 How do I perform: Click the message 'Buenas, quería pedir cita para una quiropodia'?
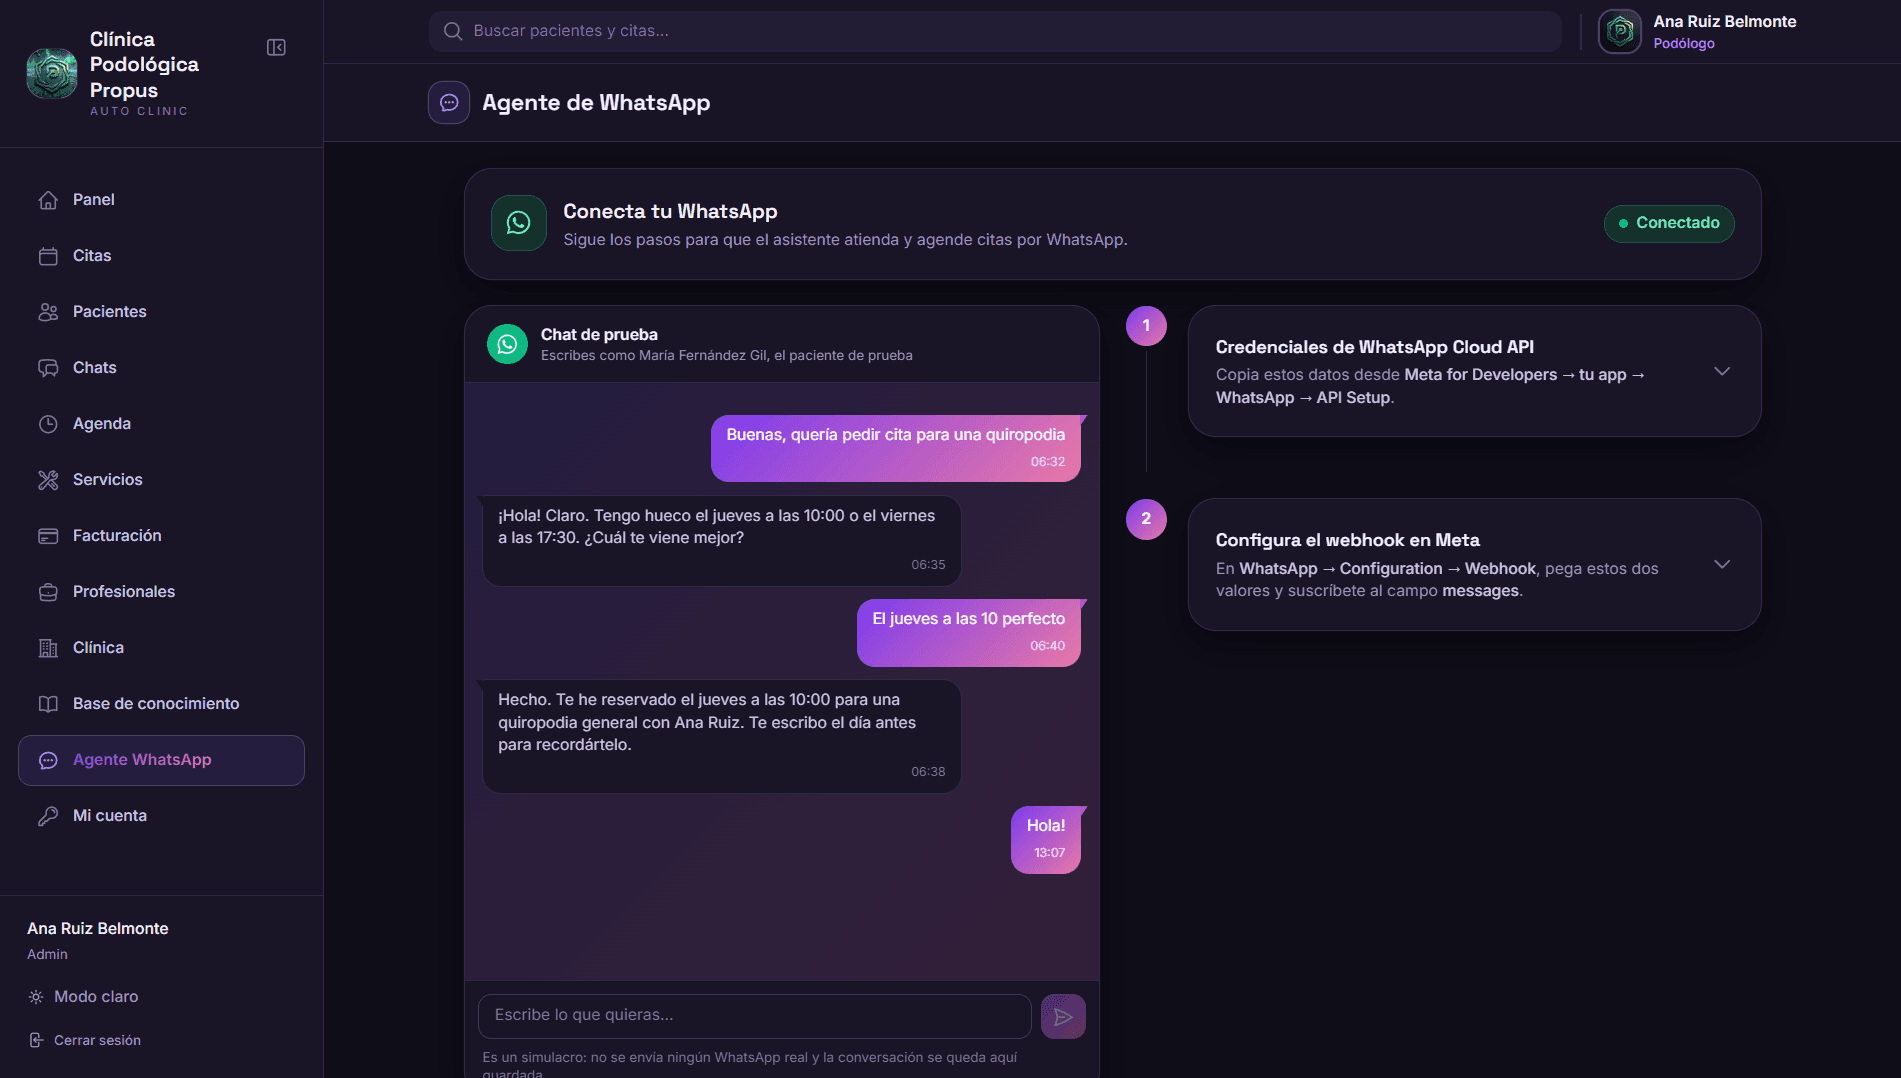click(895, 448)
